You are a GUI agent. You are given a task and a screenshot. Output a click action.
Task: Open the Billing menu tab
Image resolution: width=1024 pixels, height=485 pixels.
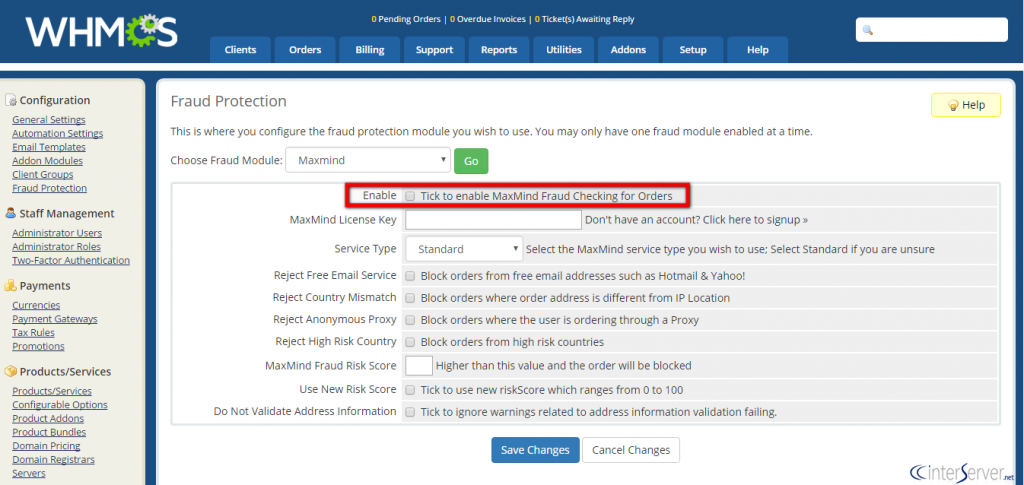pyautogui.click(x=370, y=50)
